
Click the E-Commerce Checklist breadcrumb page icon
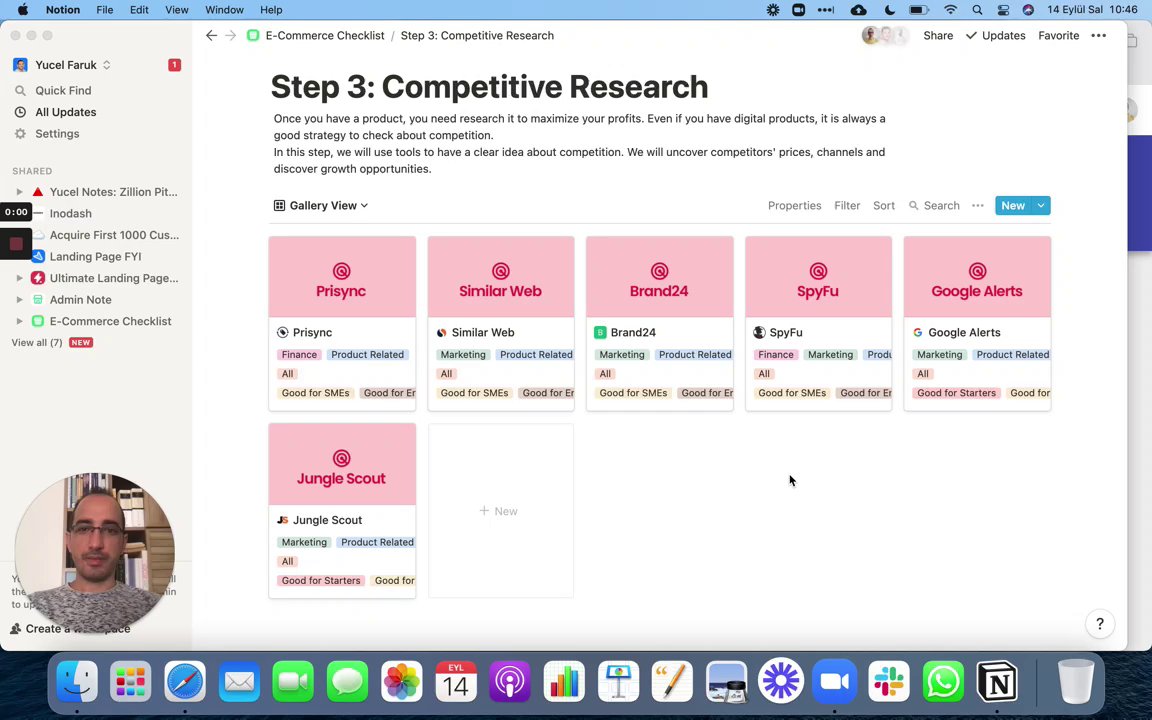[253, 35]
